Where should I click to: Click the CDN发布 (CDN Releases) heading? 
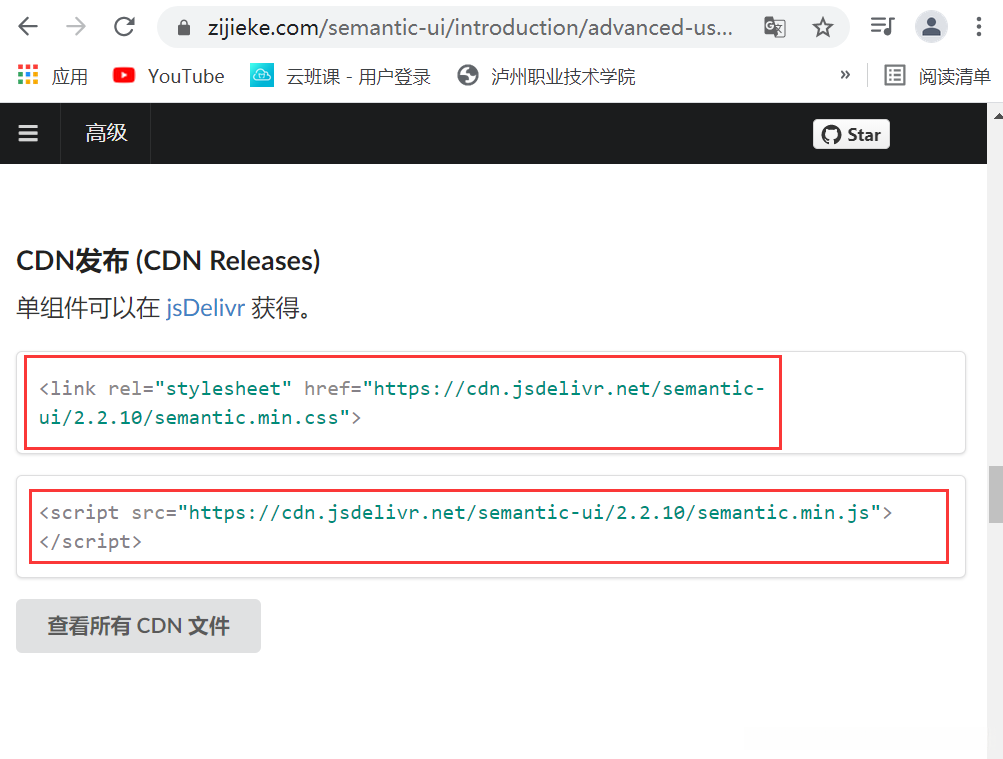[x=168, y=261]
